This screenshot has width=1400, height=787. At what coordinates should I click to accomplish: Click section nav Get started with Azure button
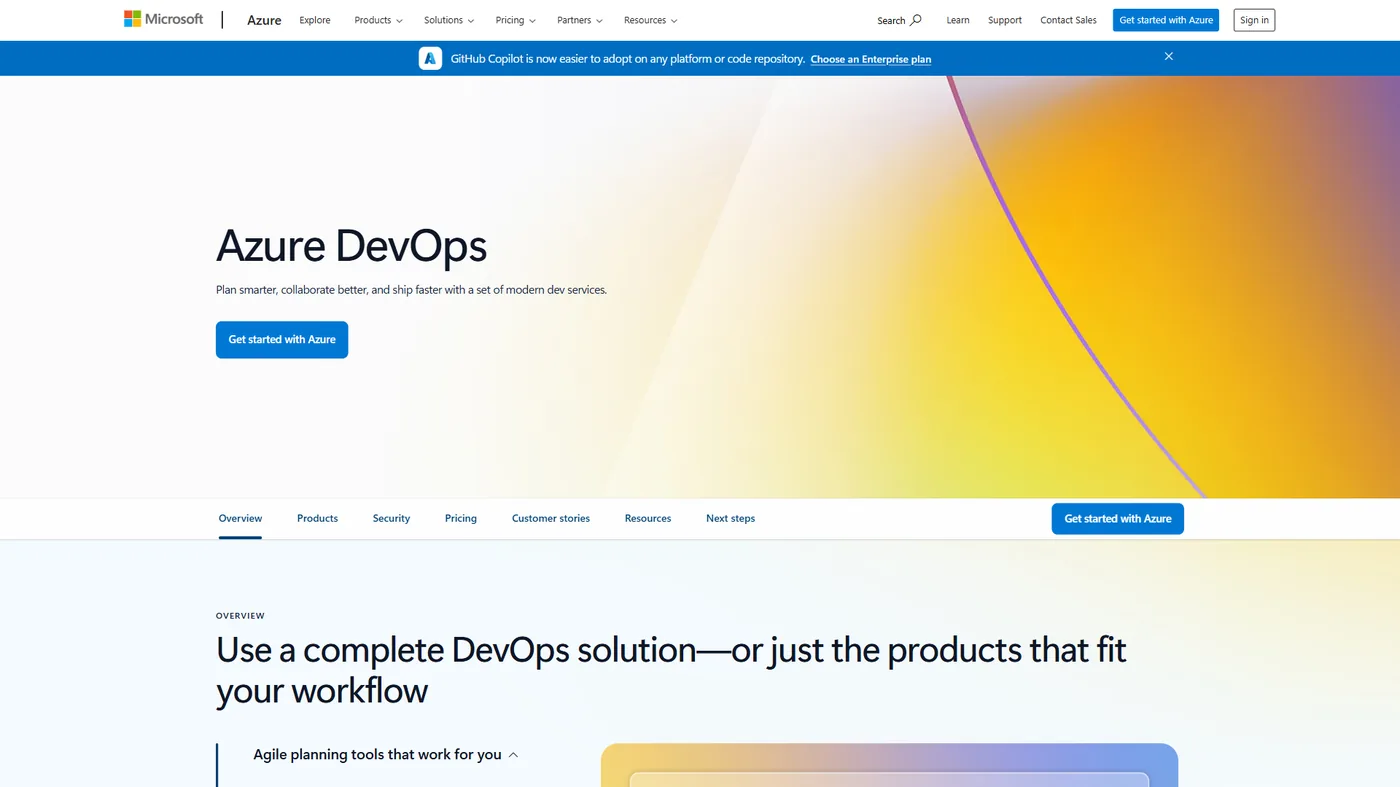tap(1117, 519)
